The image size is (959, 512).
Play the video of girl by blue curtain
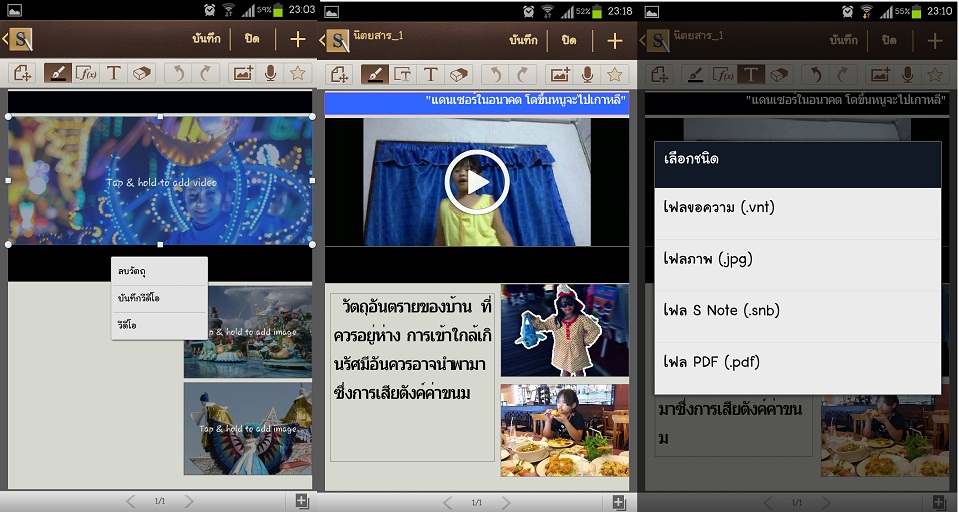pos(477,182)
